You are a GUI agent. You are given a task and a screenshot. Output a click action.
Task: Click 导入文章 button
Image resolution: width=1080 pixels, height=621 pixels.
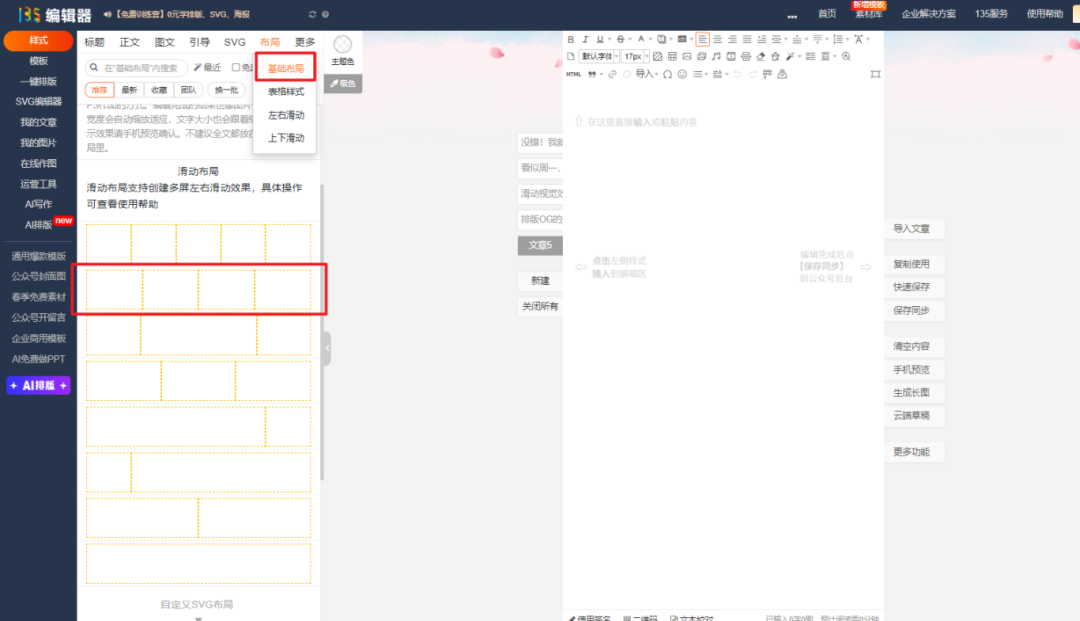(x=914, y=229)
